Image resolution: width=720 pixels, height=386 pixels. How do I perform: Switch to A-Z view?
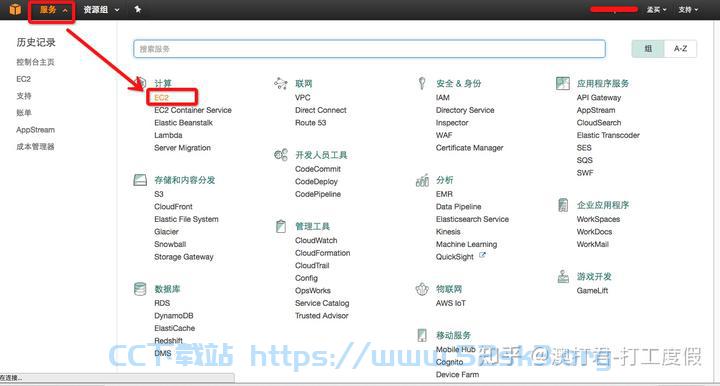[x=681, y=49]
